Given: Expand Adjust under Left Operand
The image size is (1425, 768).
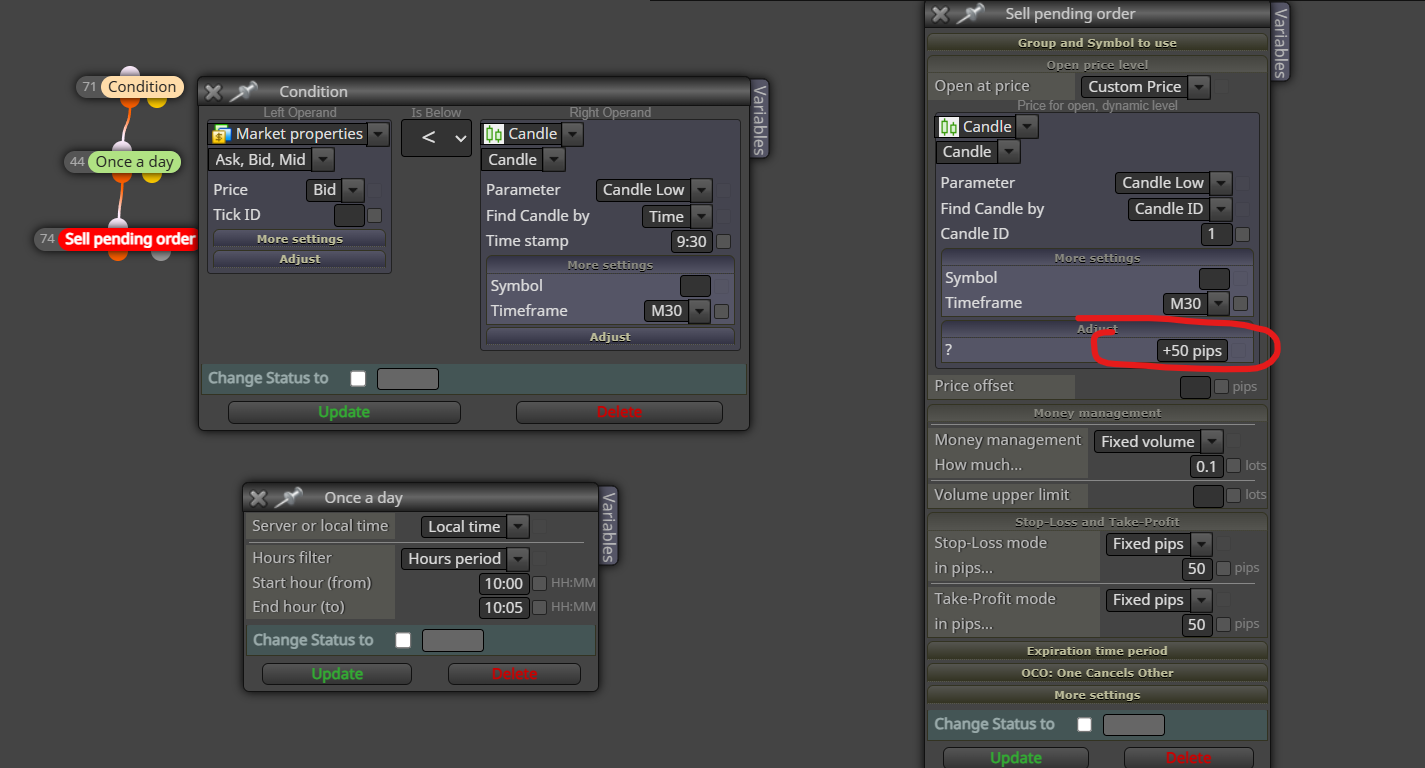Looking at the screenshot, I should pyautogui.click(x=299, y=259).
